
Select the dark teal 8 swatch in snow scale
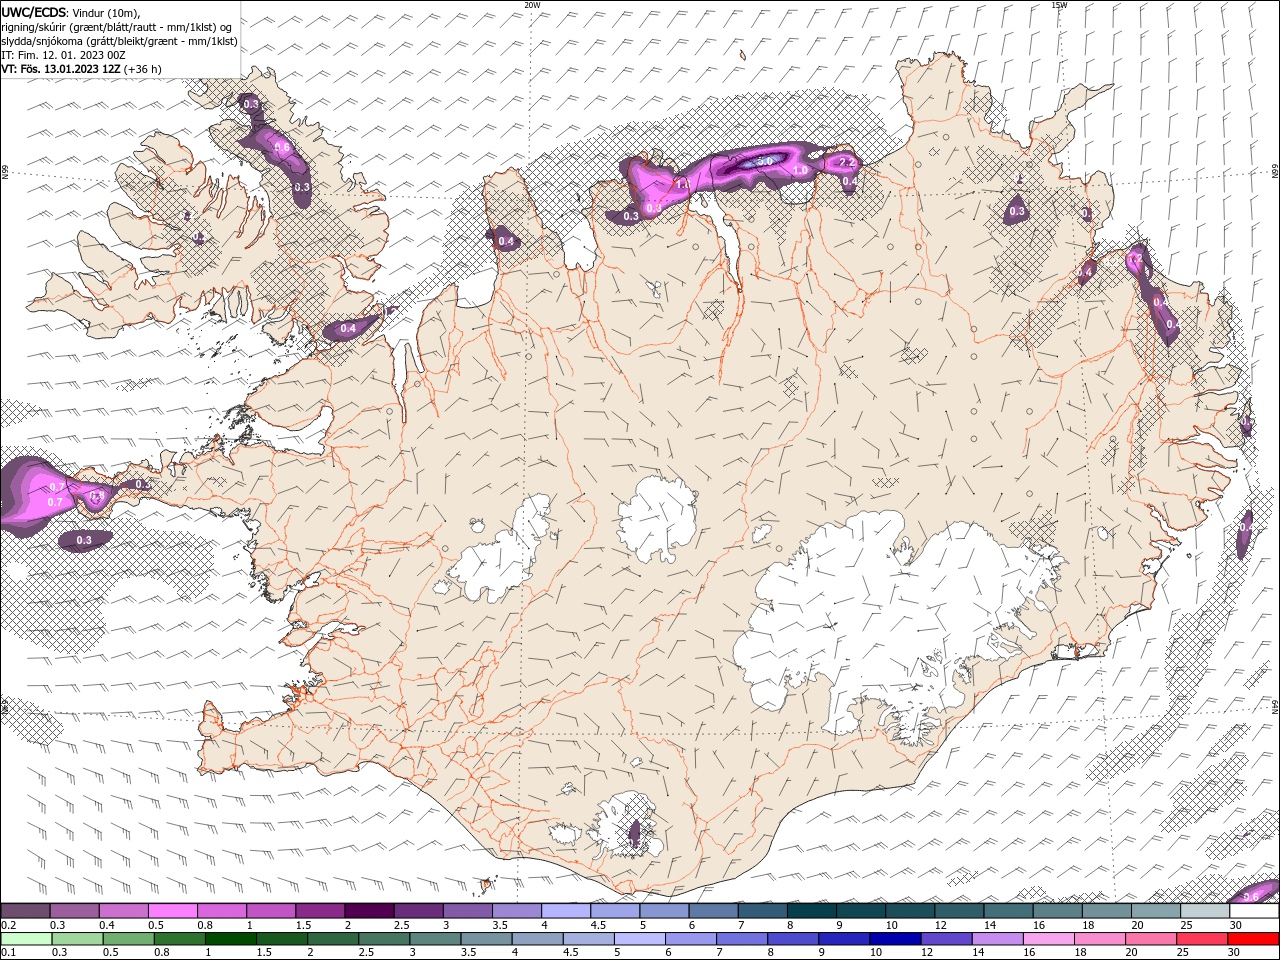tap(811, 911)
